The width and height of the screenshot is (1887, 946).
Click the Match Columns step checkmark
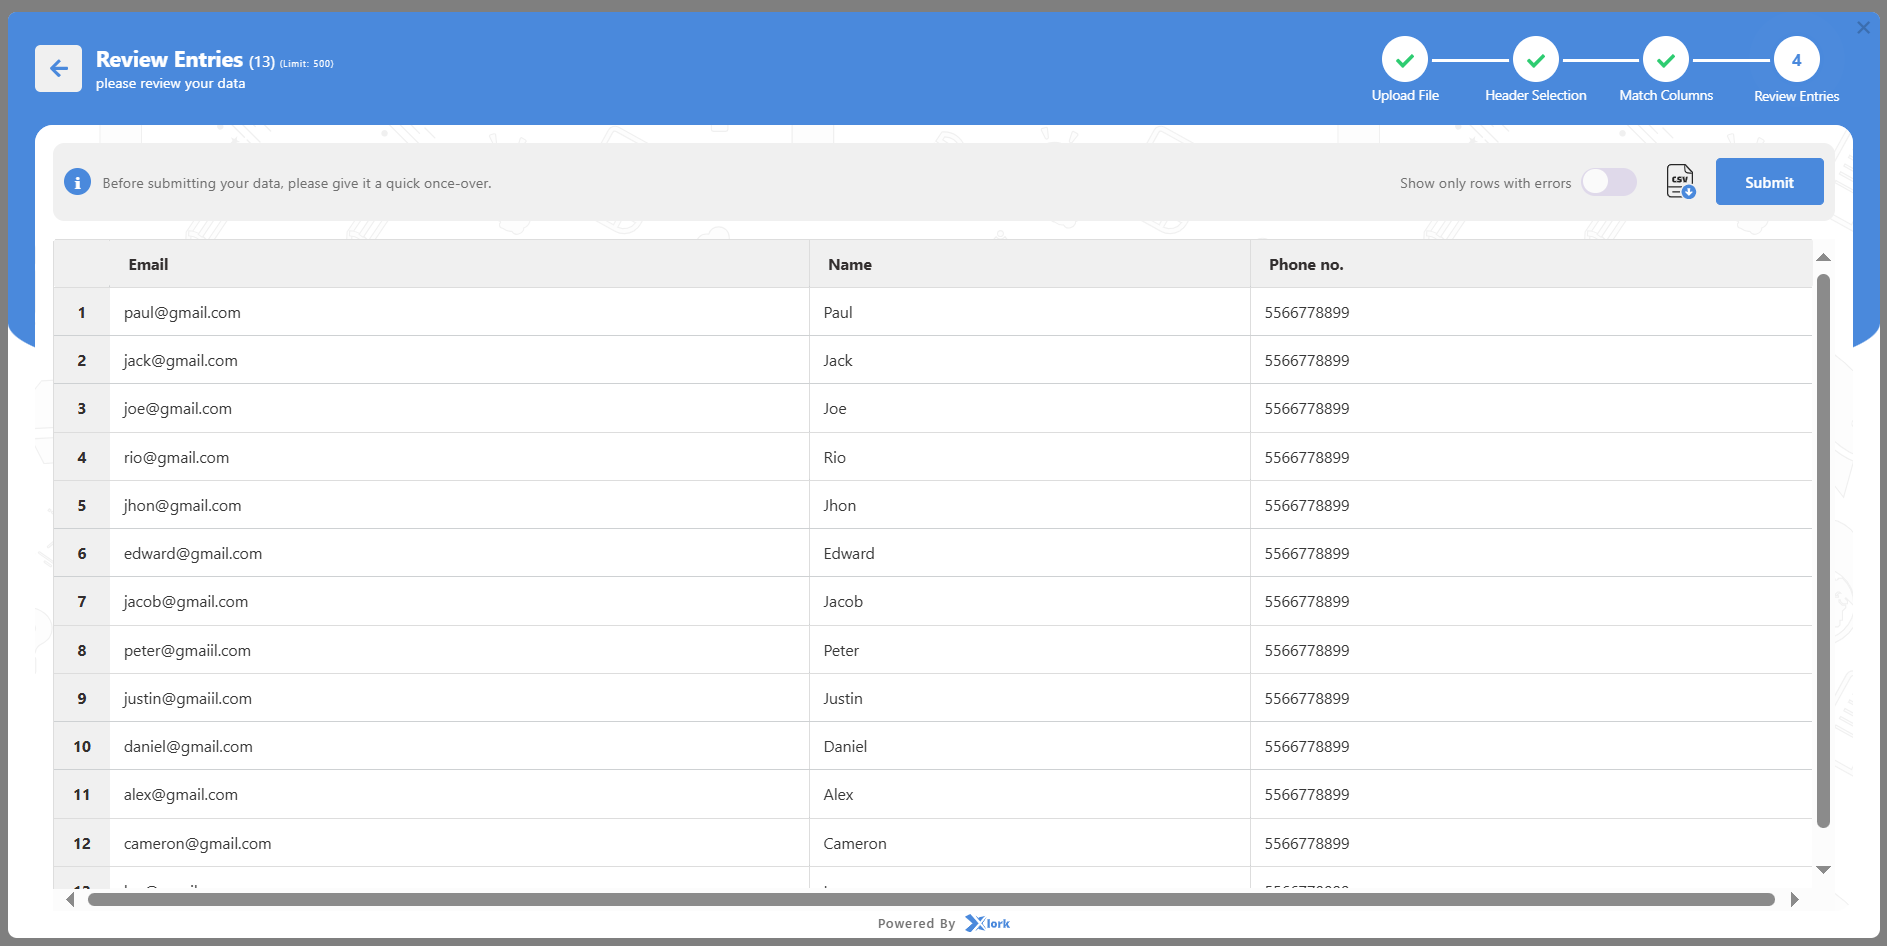tap(1665, 60)
